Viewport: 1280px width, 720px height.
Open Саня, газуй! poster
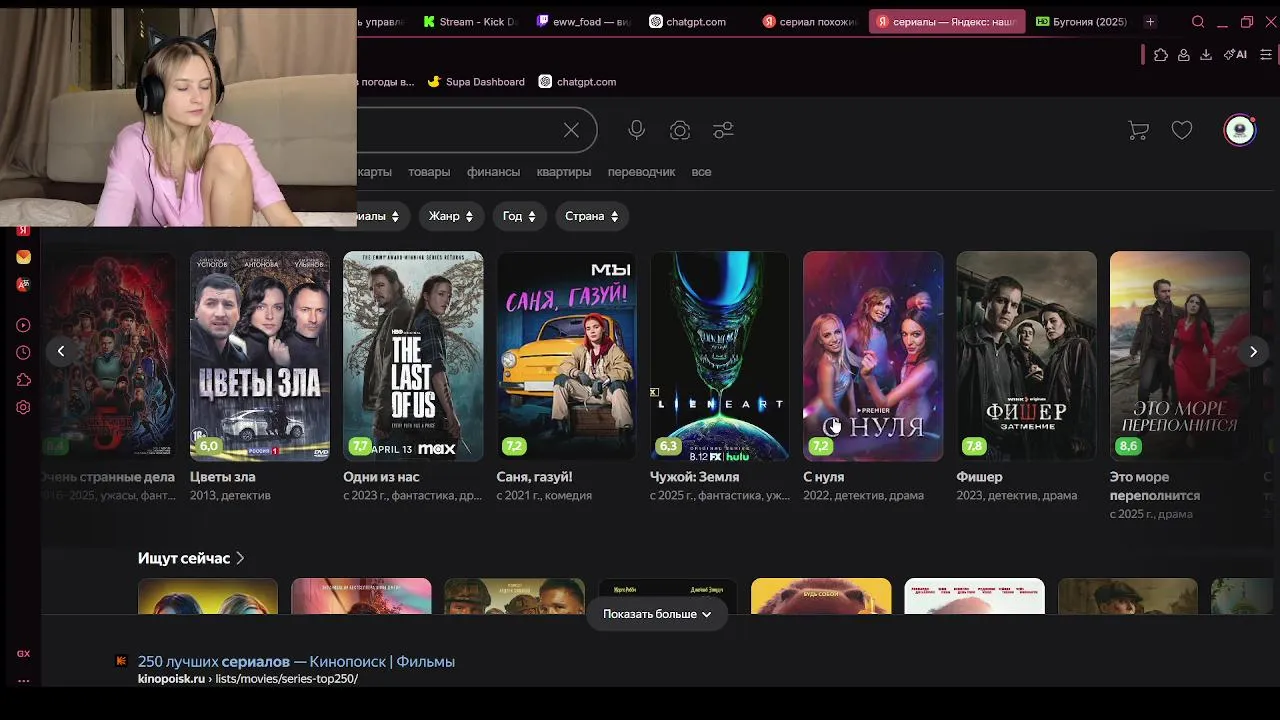566,356
